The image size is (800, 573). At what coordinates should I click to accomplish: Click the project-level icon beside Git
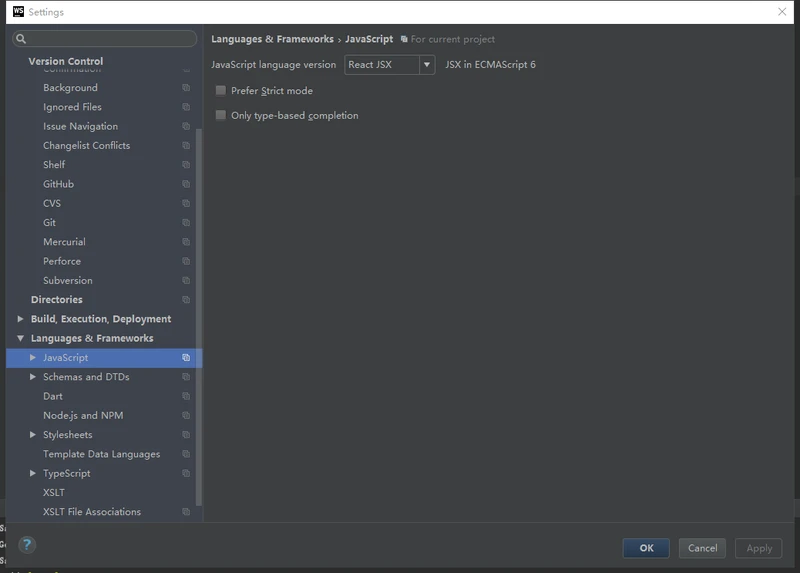point(186,223)
